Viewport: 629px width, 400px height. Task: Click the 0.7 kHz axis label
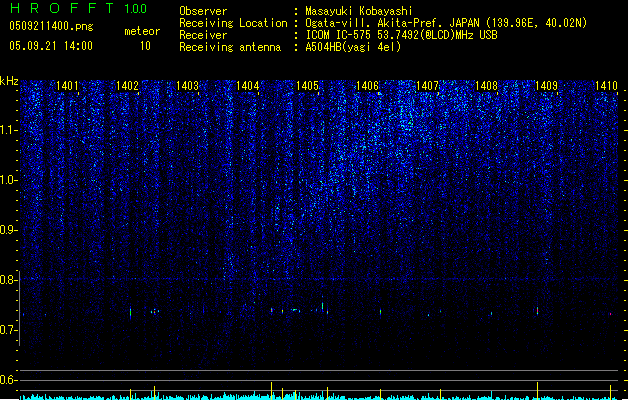(x=8, y=330)
